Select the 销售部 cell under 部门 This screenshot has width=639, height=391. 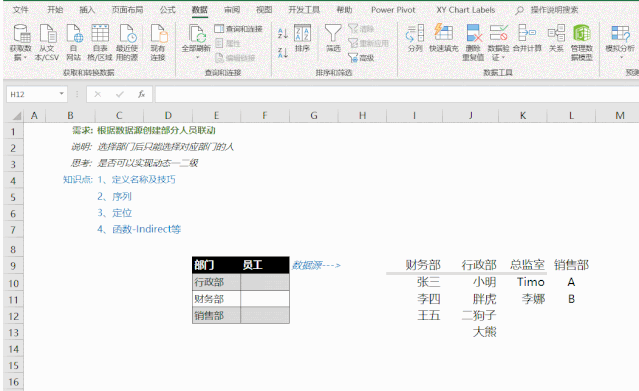pyautogui.click(x=216, y=316)
